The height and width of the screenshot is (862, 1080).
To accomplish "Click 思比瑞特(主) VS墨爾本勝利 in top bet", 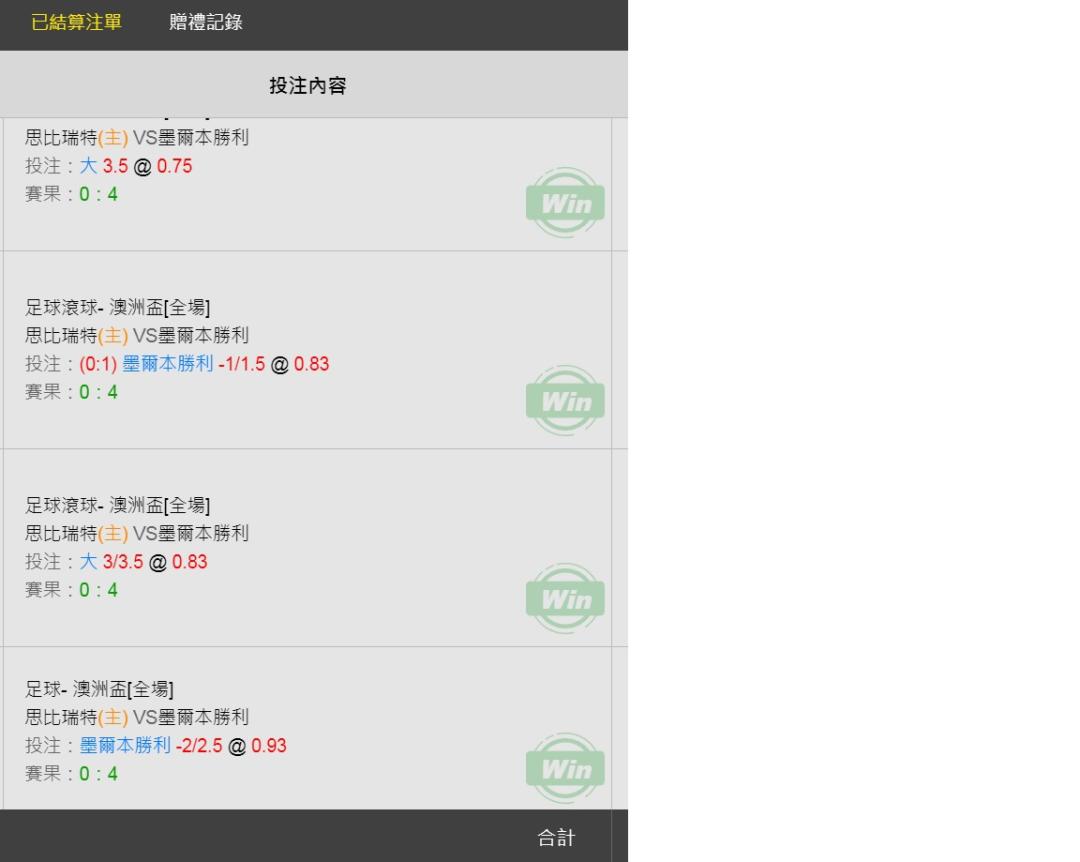I will pos(137,138).
